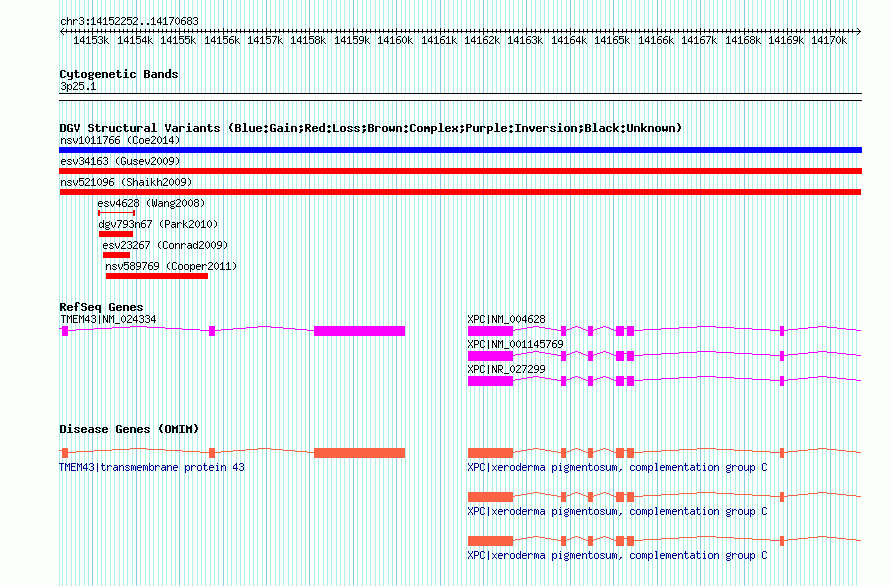890x586 pixels.
Task: Open the RefSeq Genes track heading
Action: click(x=101, y=307)
